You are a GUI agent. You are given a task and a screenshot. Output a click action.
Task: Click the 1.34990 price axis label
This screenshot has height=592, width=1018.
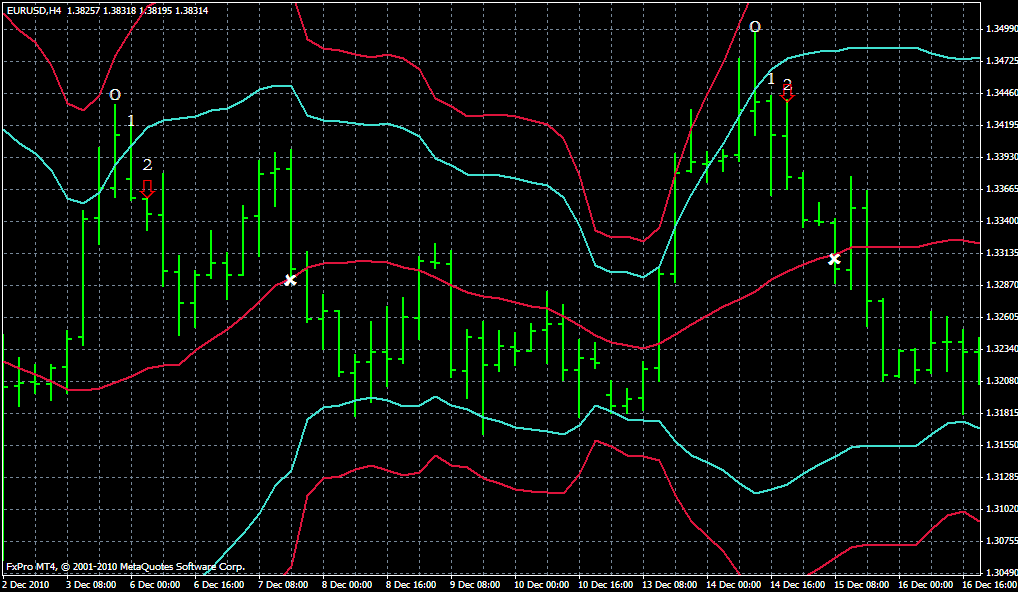(x=1000, y=29)
